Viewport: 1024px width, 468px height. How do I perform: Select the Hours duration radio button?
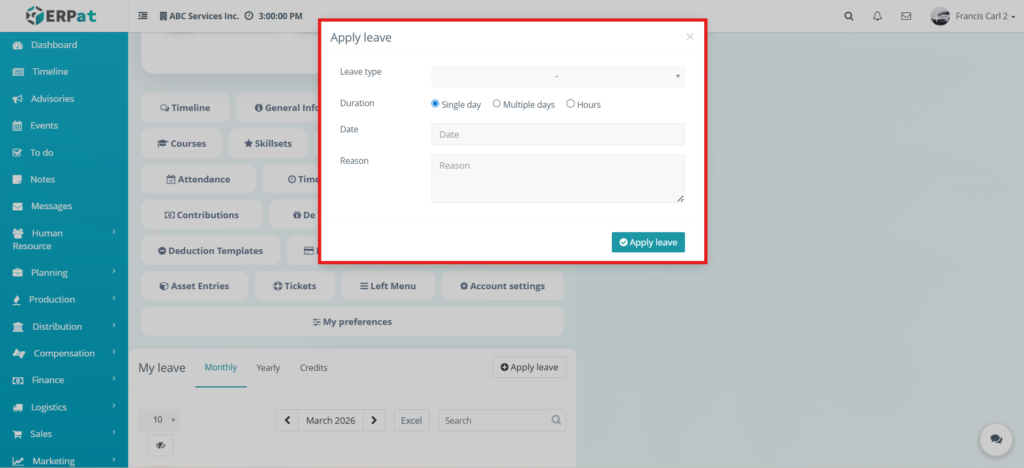click(570, 103)
